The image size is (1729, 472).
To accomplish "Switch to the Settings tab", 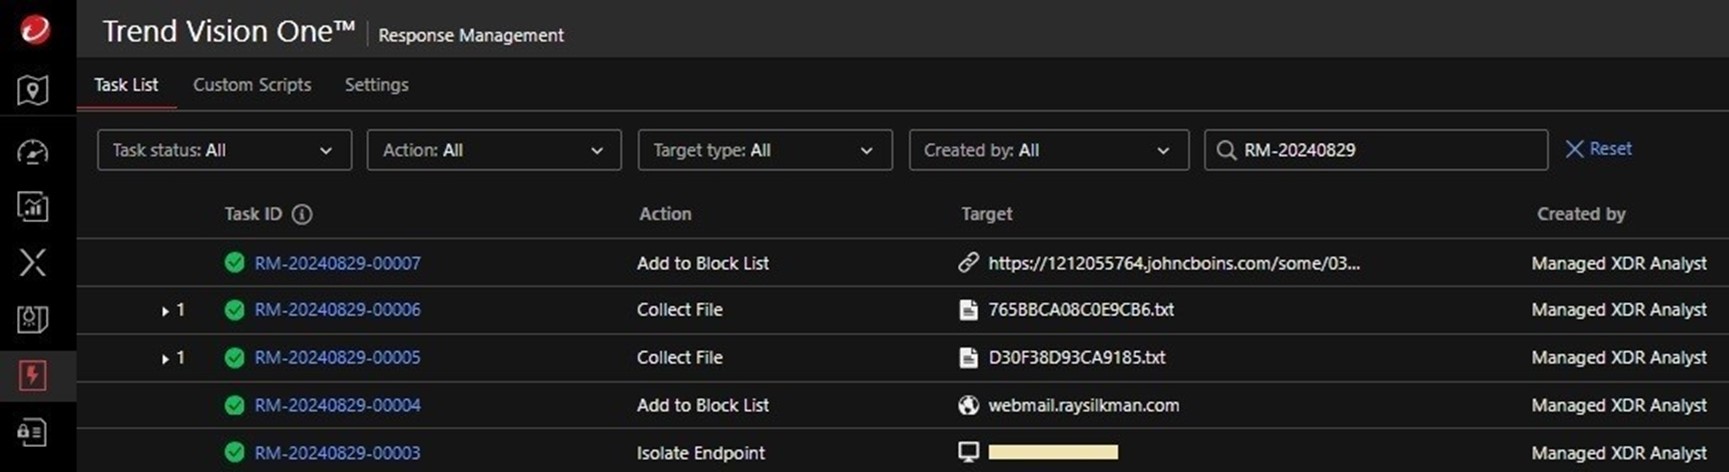I will coord(376,85).
